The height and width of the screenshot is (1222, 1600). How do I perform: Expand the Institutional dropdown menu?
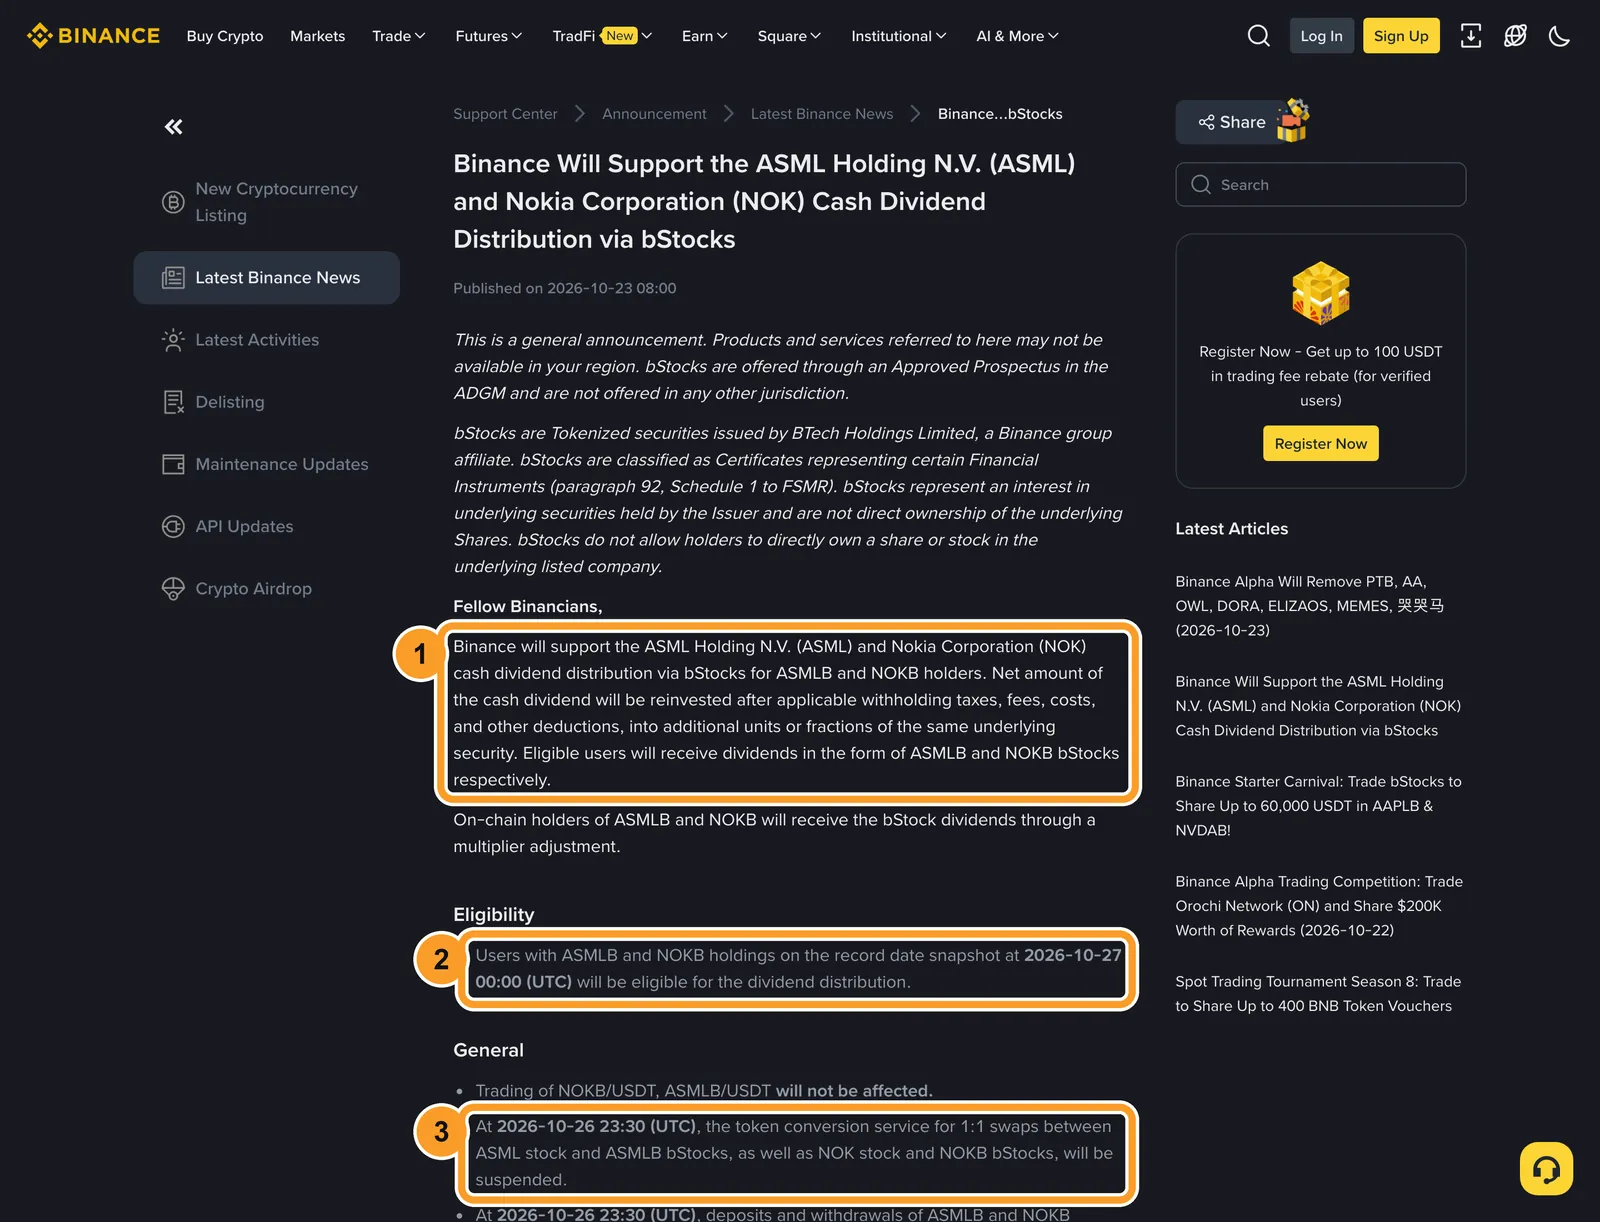(x=898, y=36)
